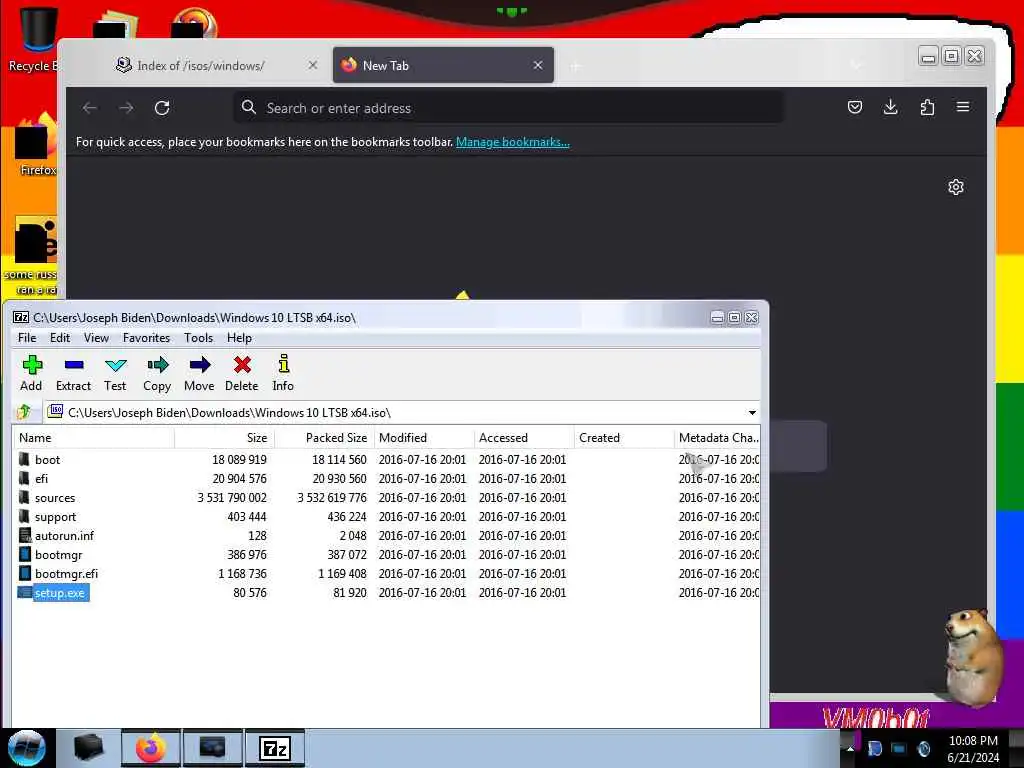Click the Firefox search or address bar
Screen dimensions: 1024x768
point(509,108)
